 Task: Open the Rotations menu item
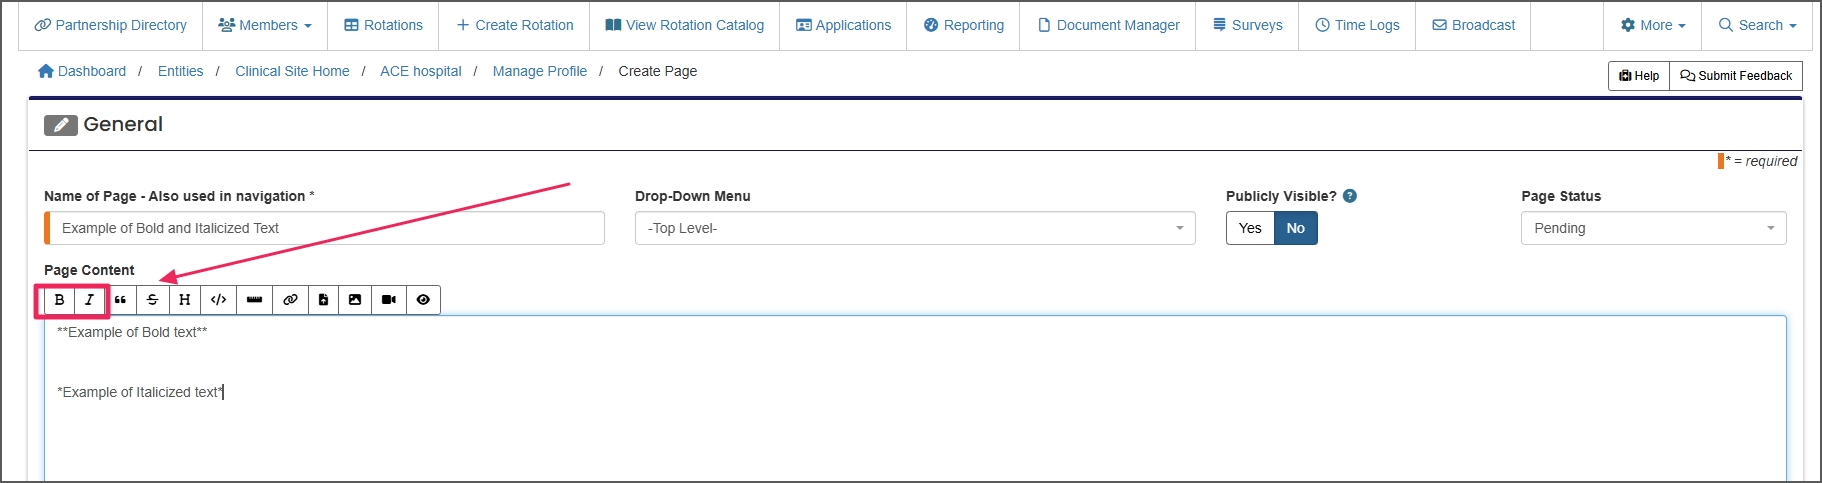[x=383, y=25]
